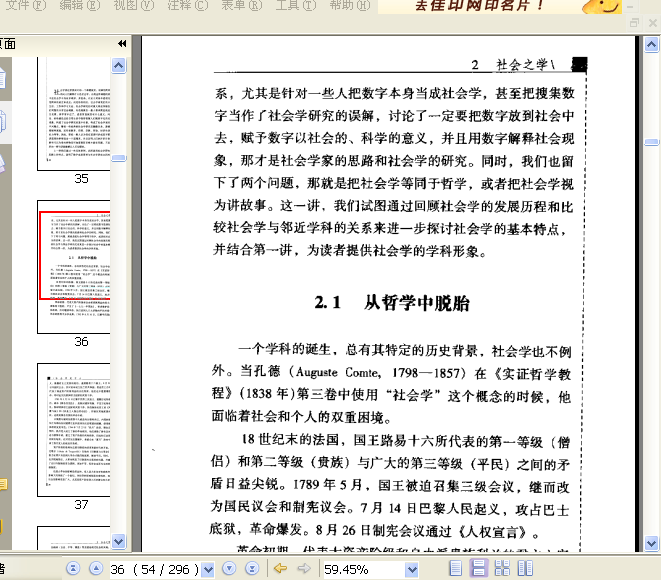The width and height of the screenshot is (661, 580).
Task: Open page 37 thumbnail
Action: tap(74, 430)
